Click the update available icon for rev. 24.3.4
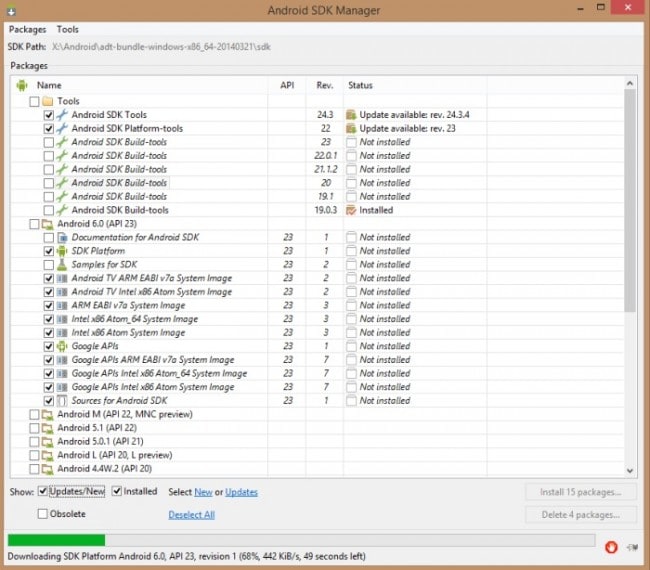650x570 pixels. [351, 115]
